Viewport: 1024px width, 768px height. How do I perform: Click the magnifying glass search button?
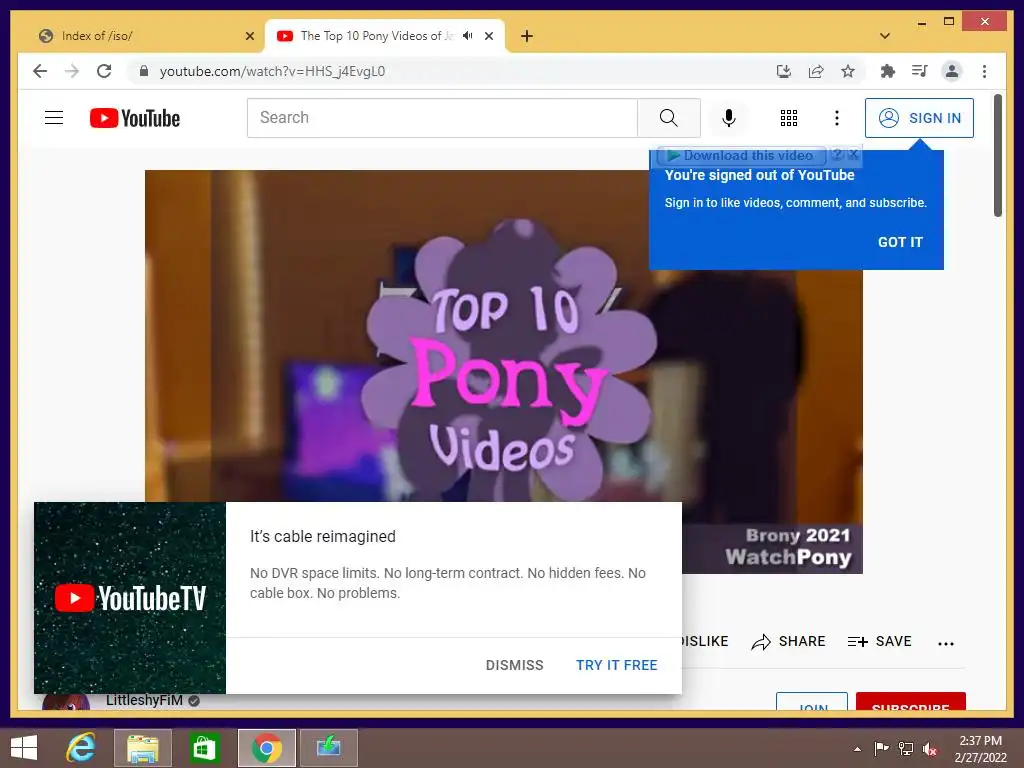tap(669, 118)
